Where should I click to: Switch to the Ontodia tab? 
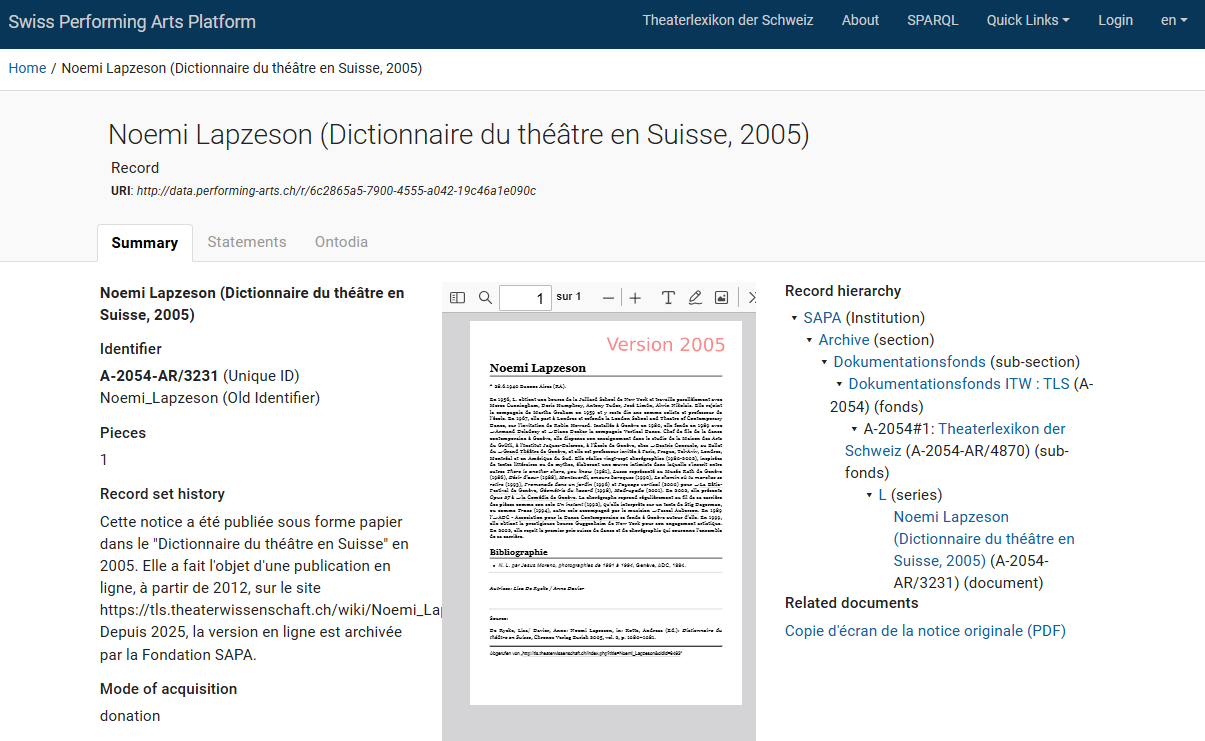(x=341, y=242)
